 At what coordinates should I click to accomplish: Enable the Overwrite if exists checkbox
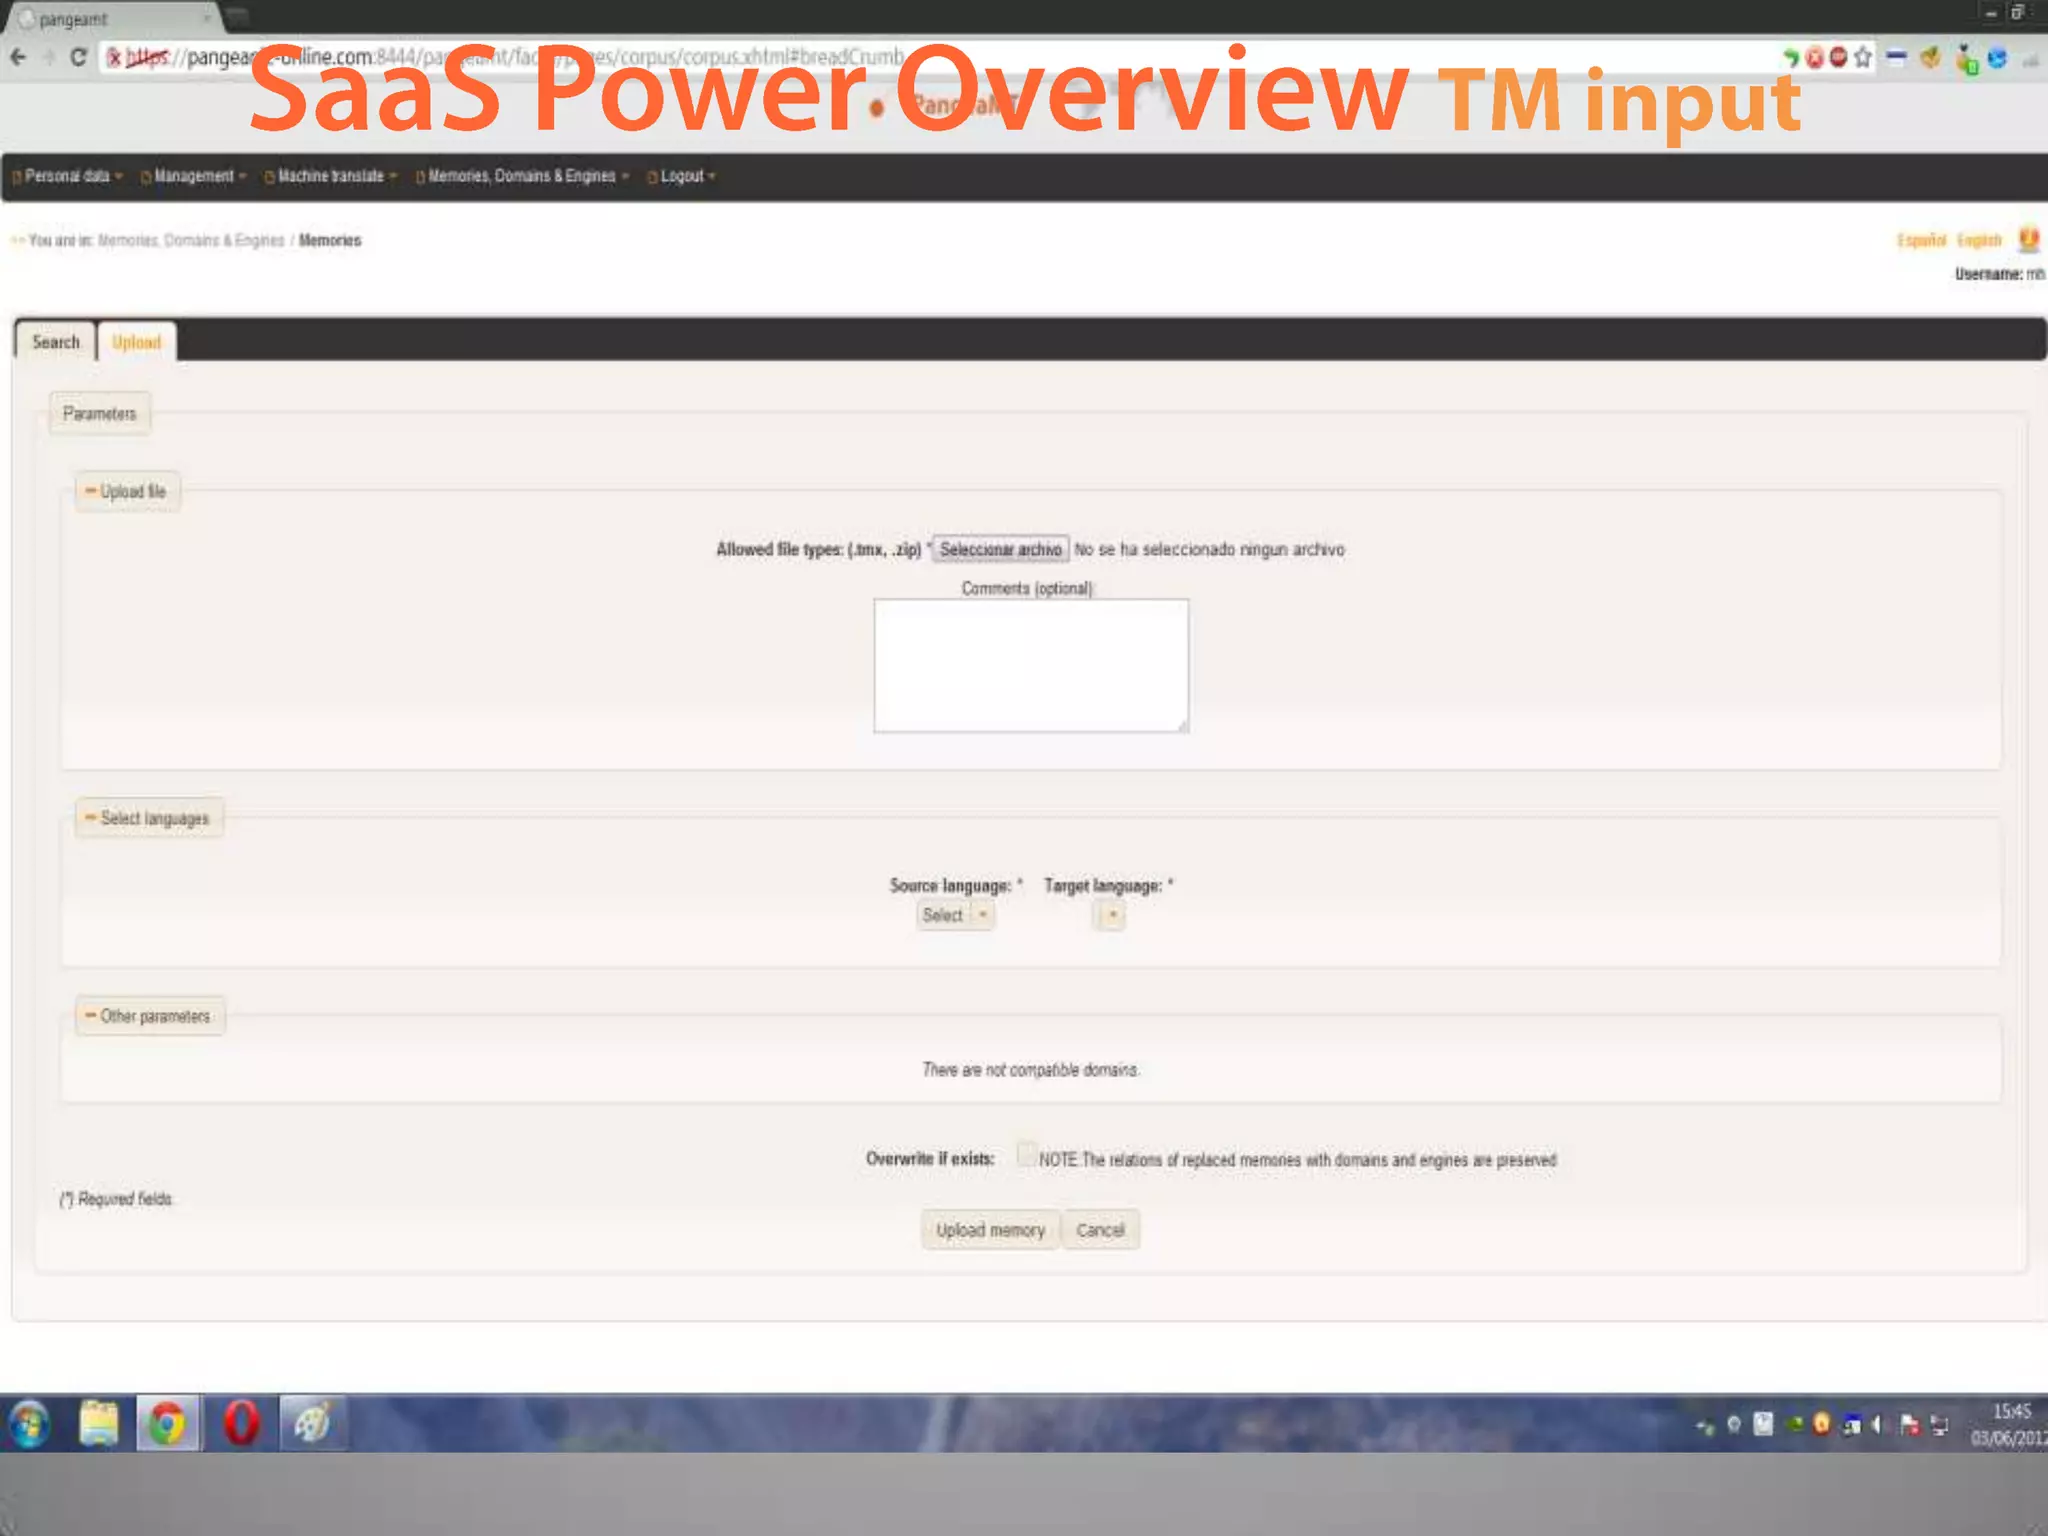(1026, 1154)
